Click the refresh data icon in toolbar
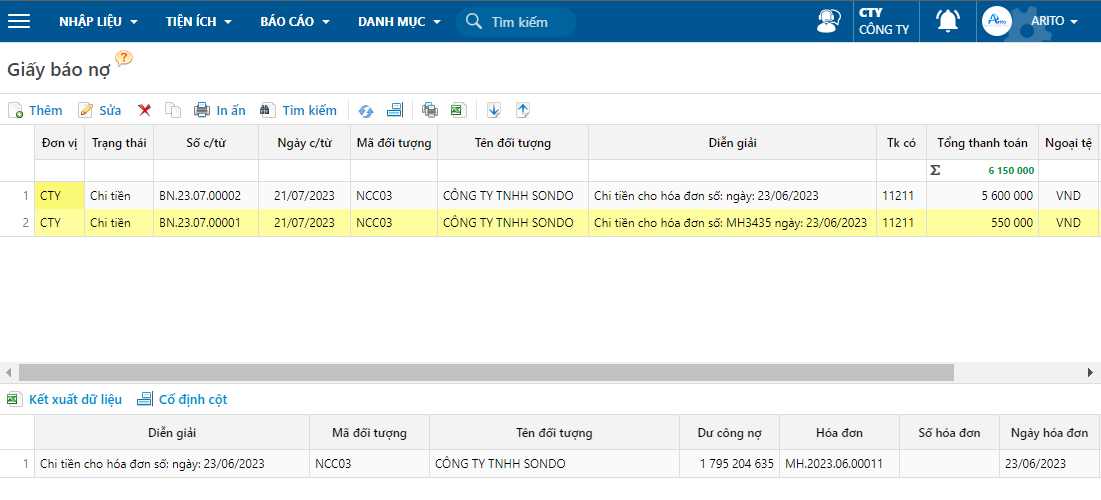 click(x=366, y=110)
